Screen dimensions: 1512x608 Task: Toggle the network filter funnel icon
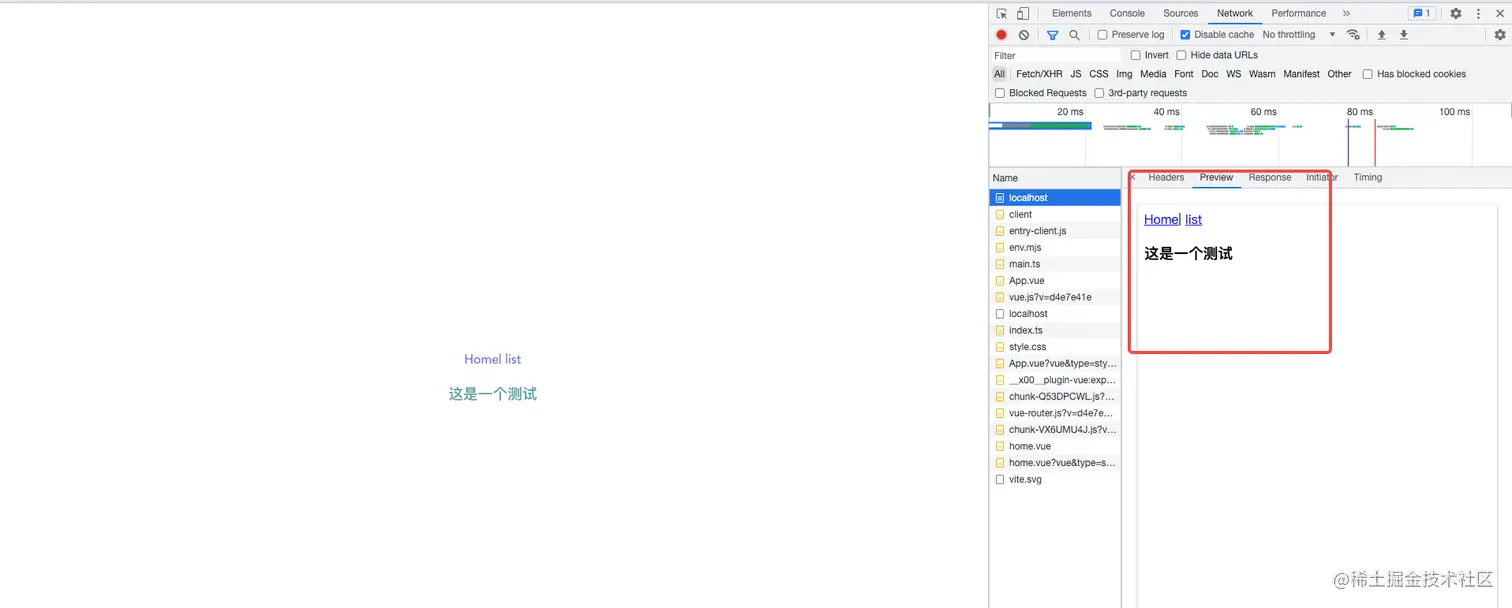coord(1052,34)
